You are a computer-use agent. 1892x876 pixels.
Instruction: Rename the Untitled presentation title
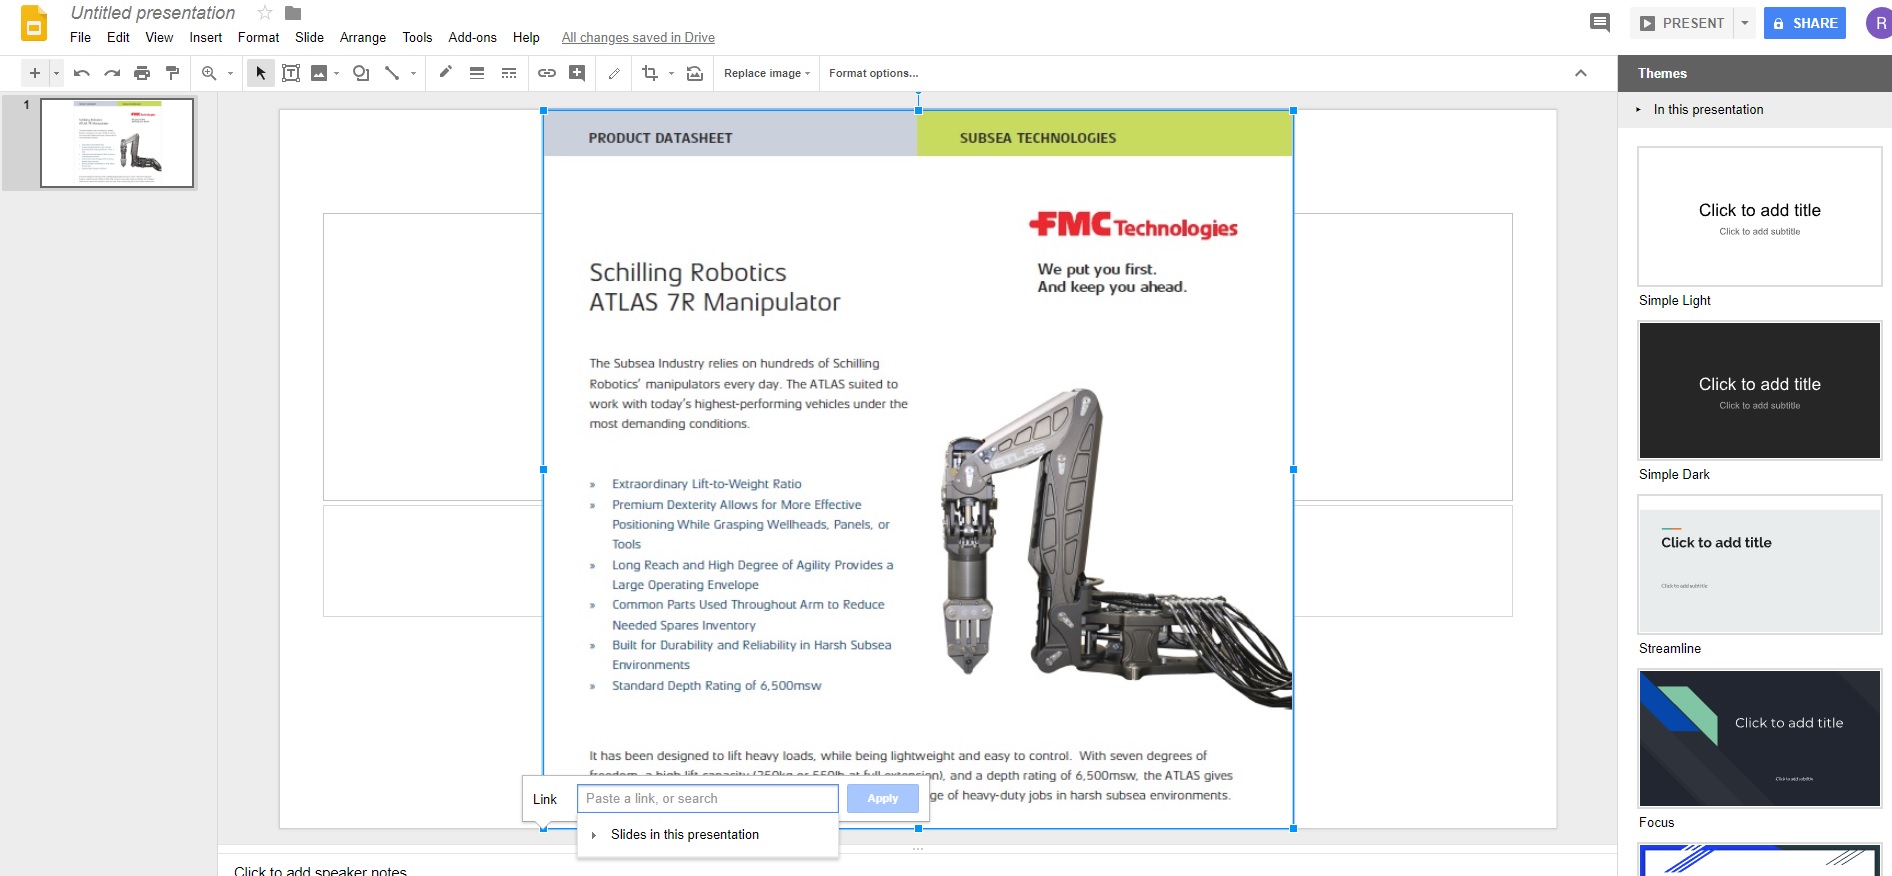pos(153,13)
